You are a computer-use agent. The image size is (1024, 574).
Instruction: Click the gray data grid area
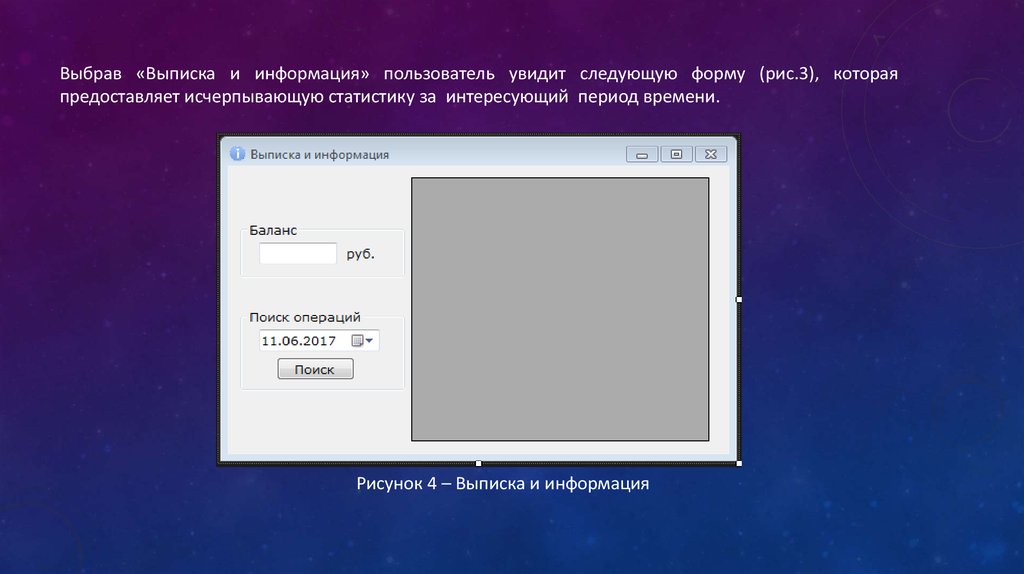[560, 309]
